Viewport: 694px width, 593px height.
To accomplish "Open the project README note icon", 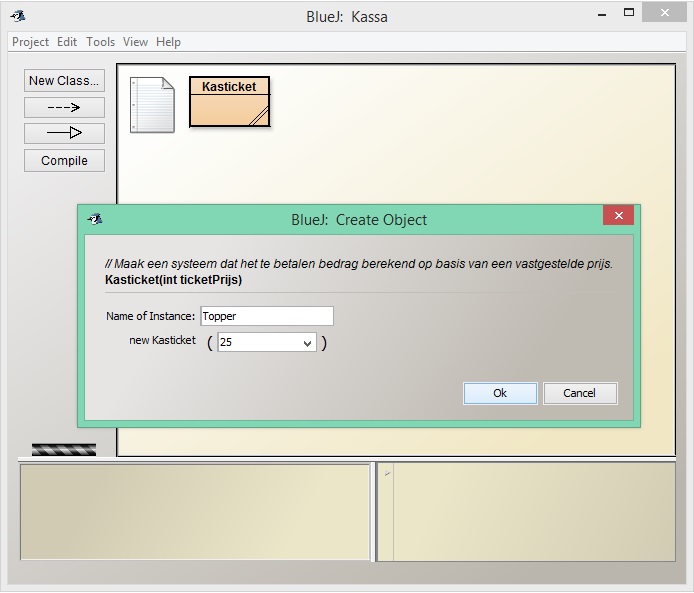I will 152,105.
